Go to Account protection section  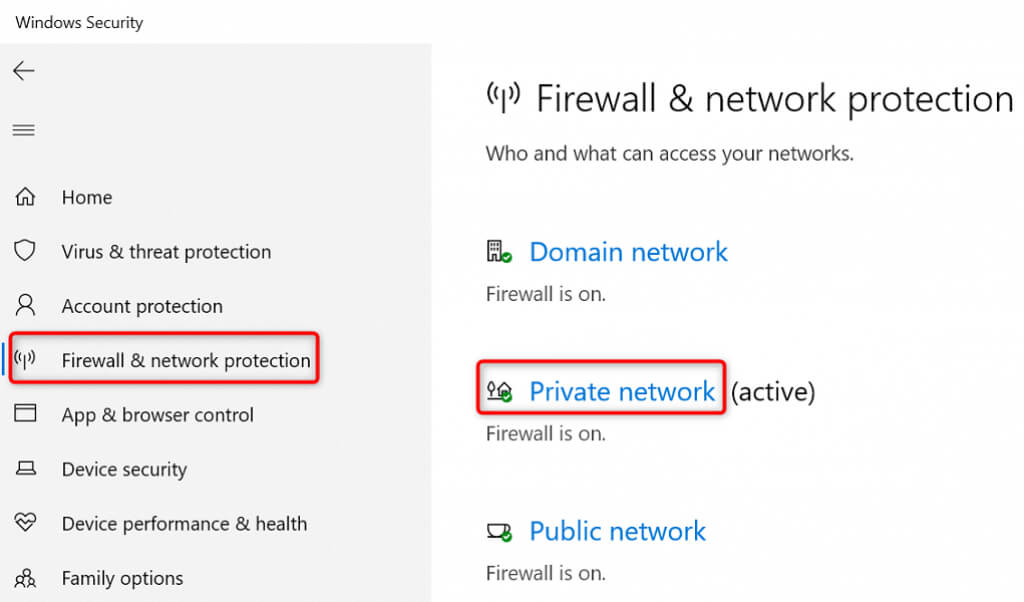point(142,306)
